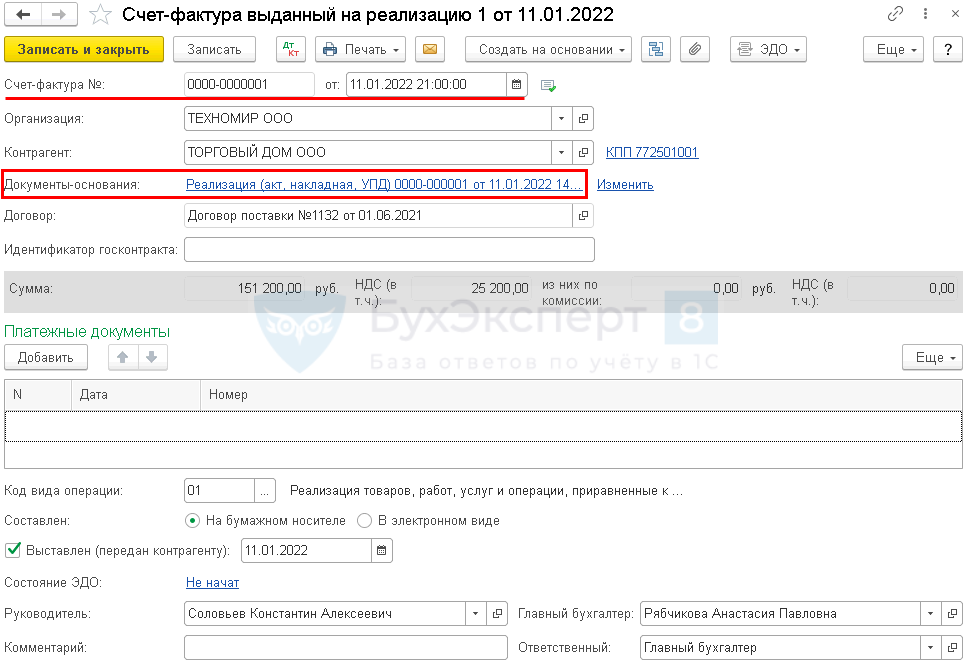The width and height of the screenshot is (973, 664).
Task: Open the calendar picker for invoice date
Action: pos(516,85)
